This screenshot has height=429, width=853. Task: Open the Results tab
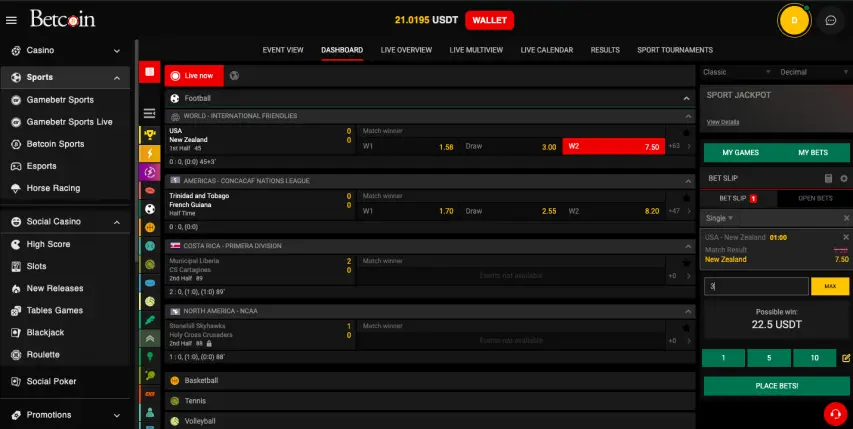(x=605, y=50)
